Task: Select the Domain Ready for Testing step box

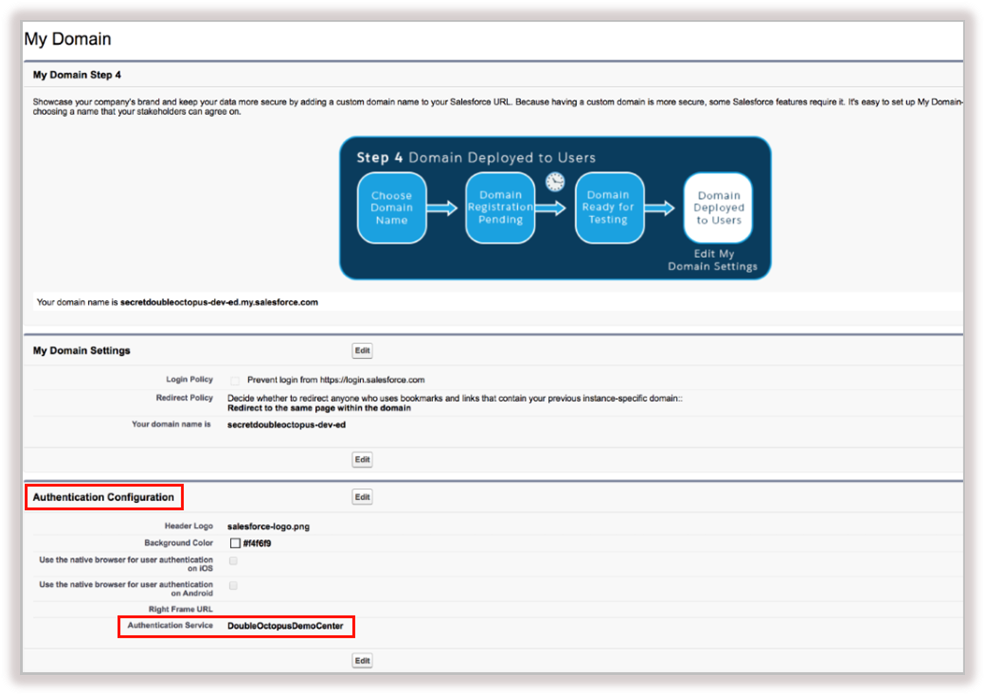Action: pyautogui.click(x=609, y=208)
